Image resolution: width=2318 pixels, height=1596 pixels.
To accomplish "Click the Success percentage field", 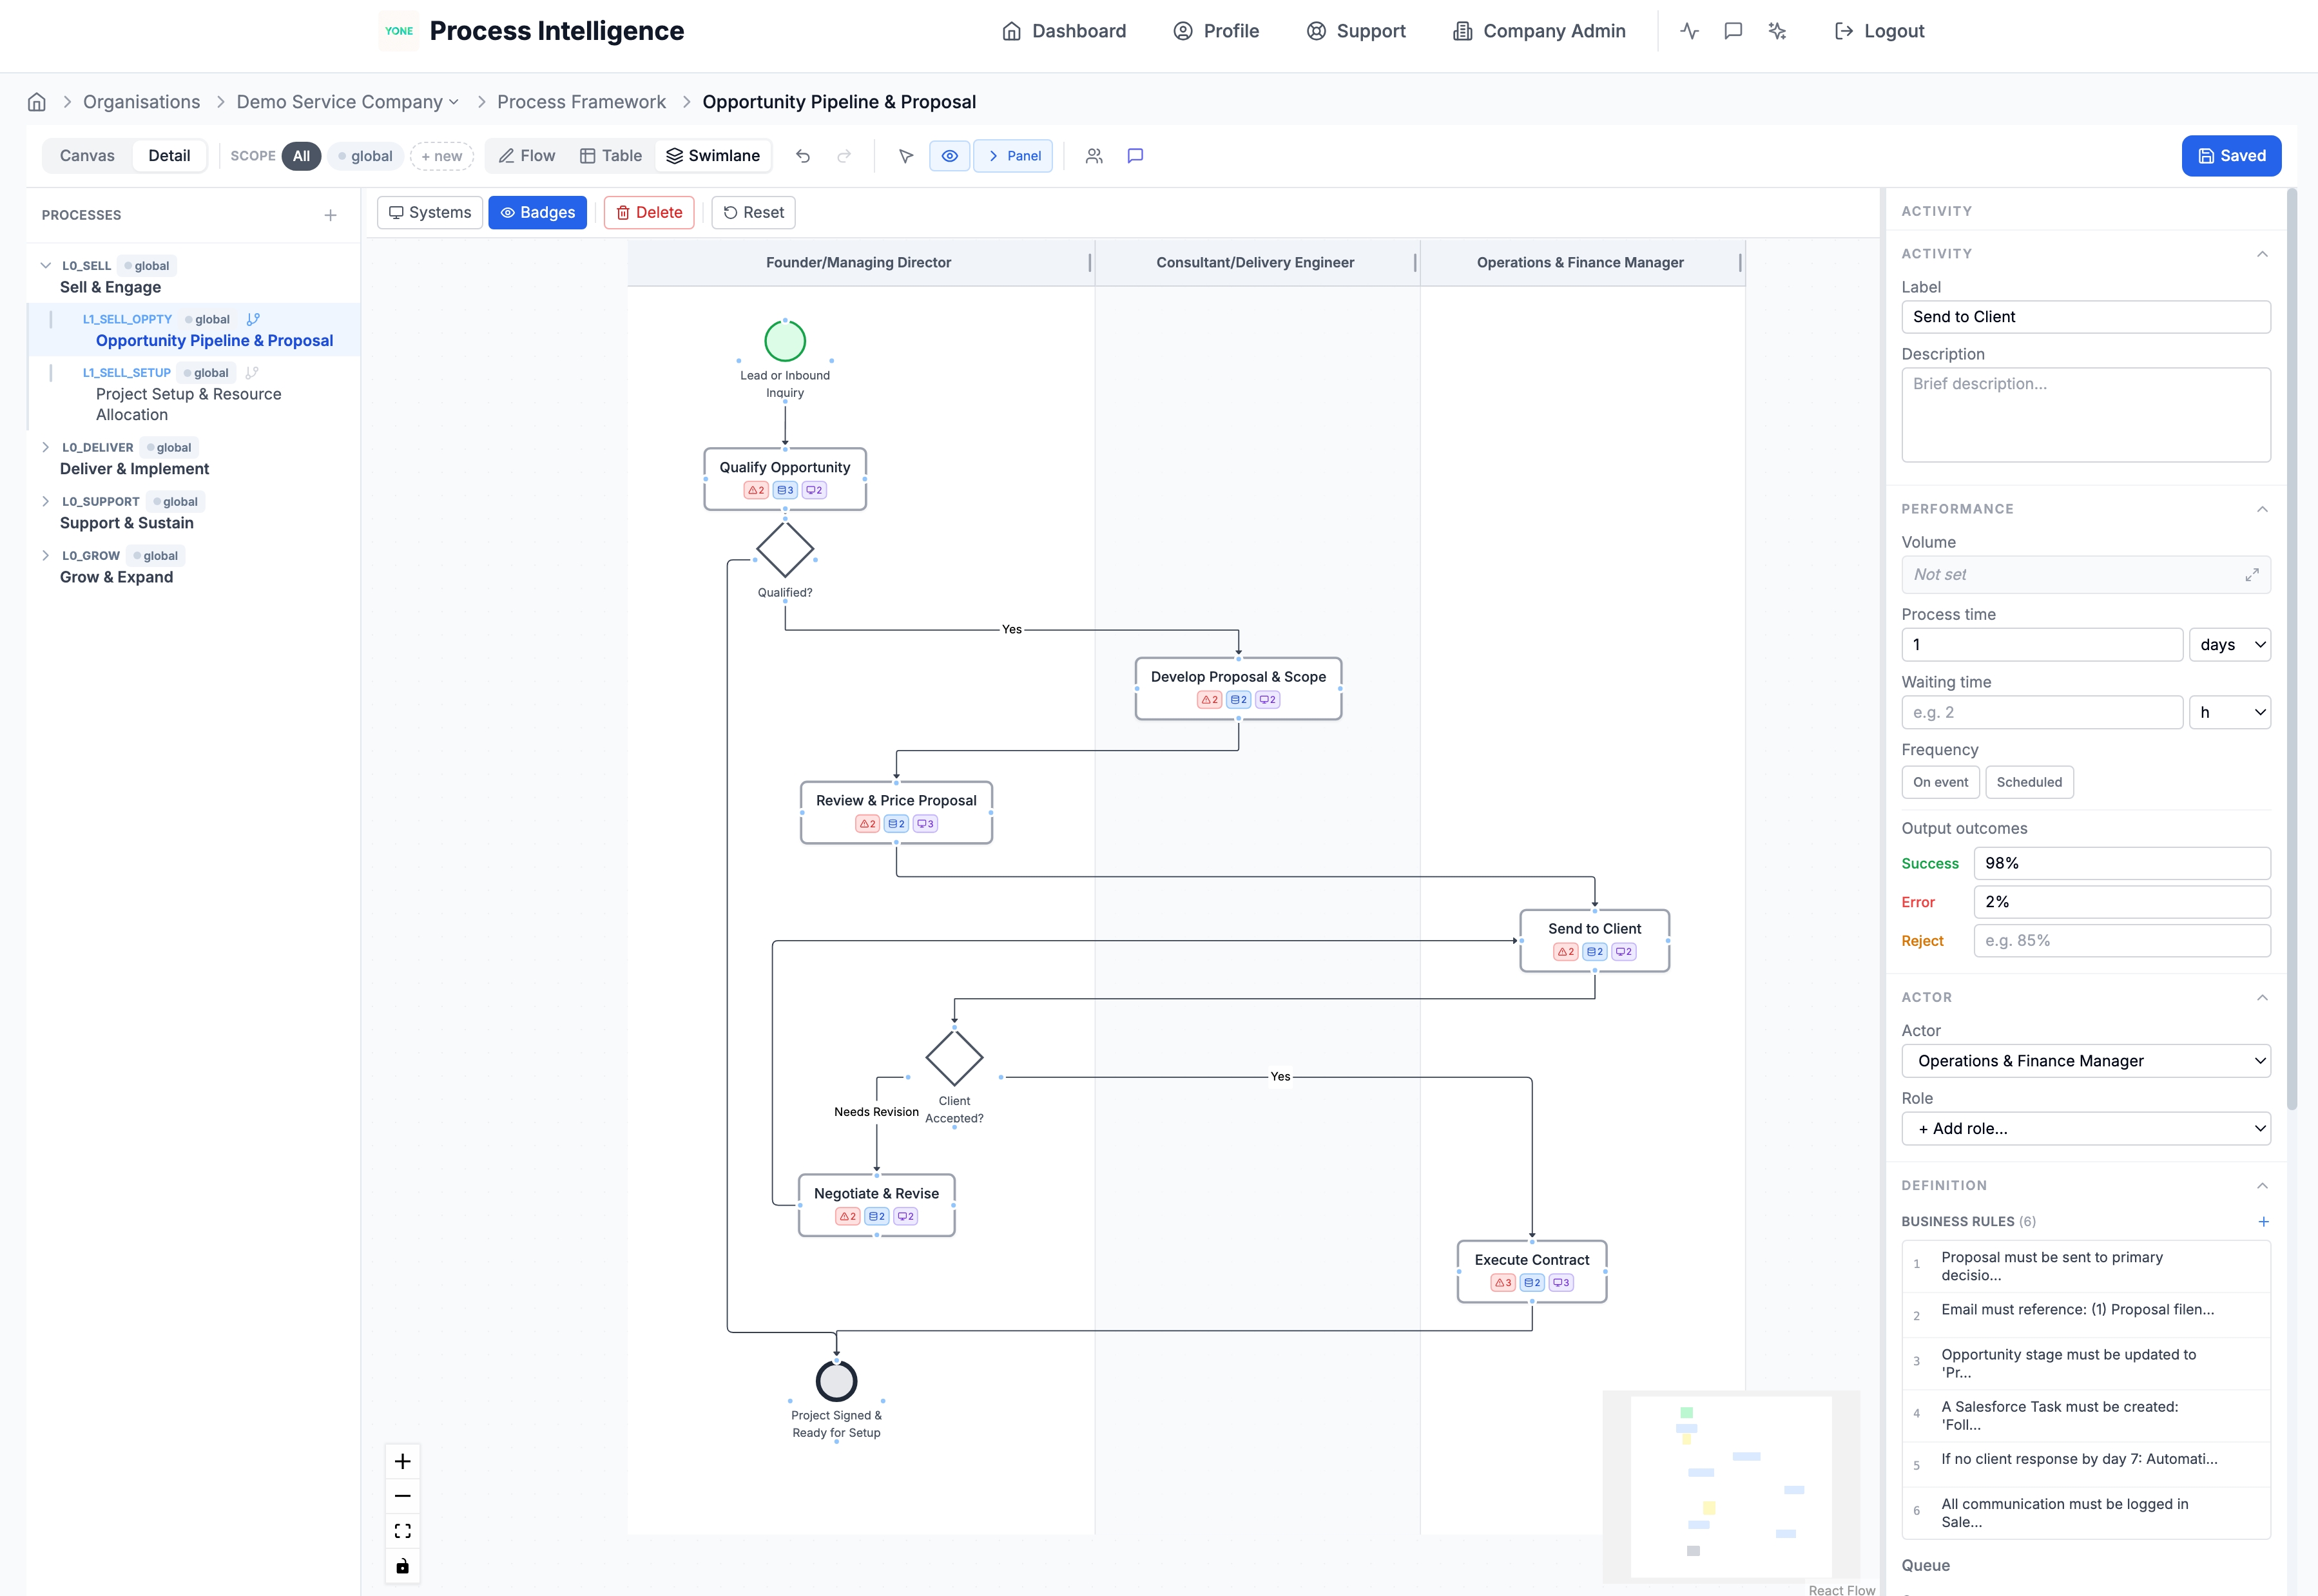I will pos(2122,863).
